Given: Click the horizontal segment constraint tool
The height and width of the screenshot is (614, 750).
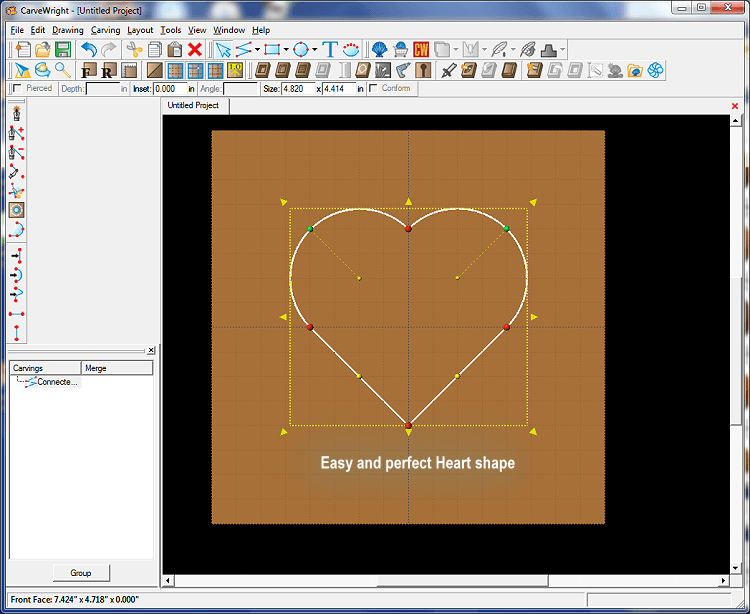Looking at the screenshot, I should pos(16,314).
